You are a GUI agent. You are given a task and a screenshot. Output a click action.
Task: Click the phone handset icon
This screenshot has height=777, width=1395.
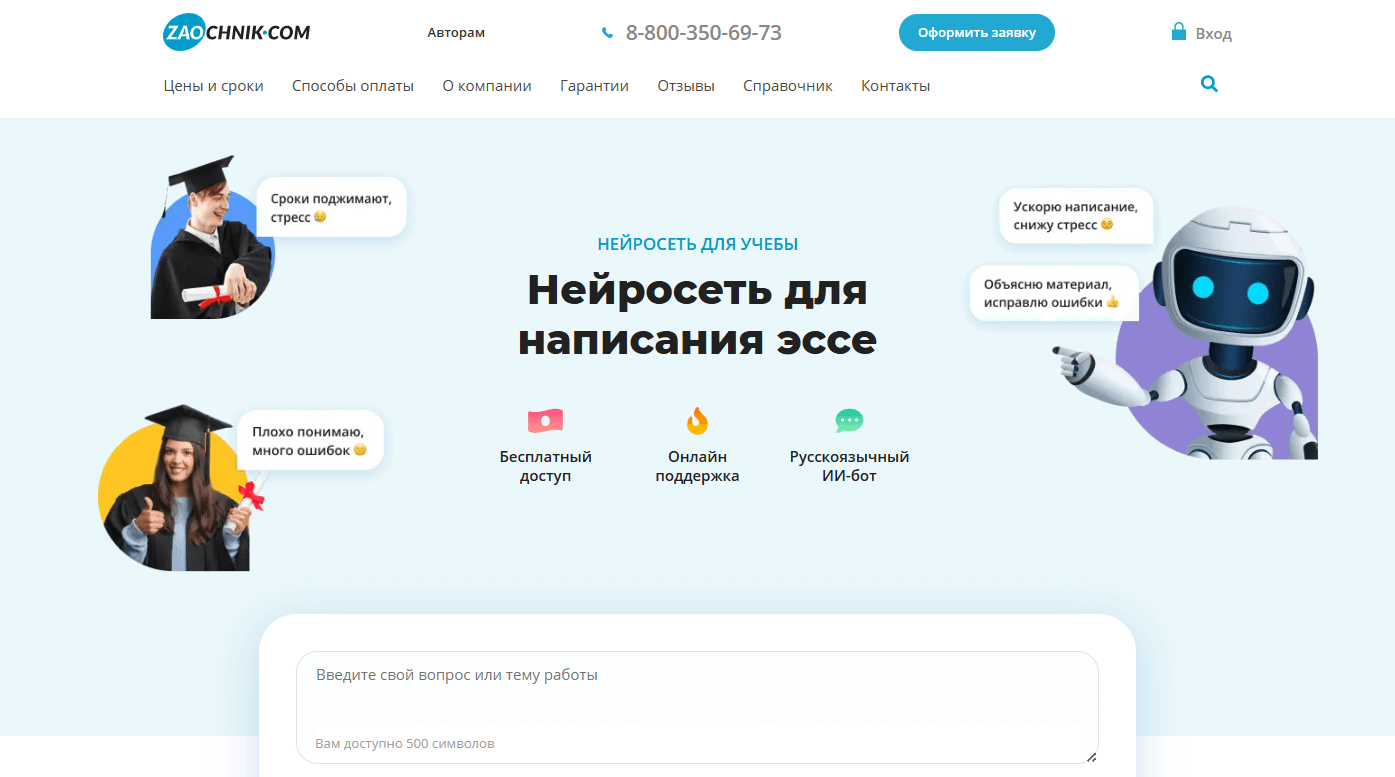(x=607, y=33)
